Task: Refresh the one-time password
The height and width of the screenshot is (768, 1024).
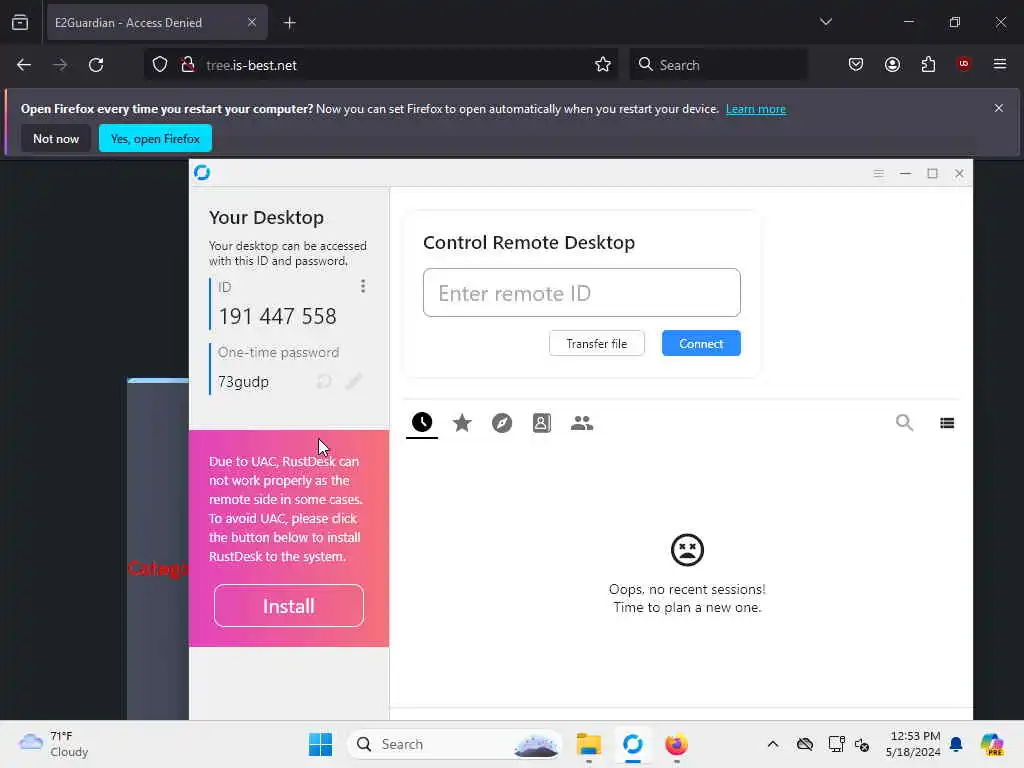Action: point(324,381)
